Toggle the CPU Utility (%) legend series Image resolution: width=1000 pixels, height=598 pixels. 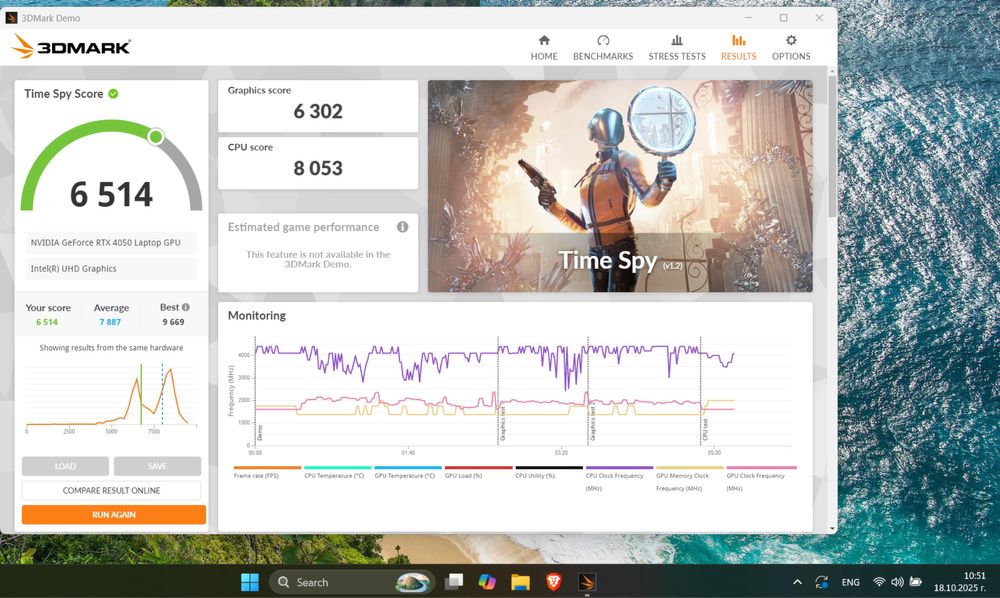tap(548, 472)
